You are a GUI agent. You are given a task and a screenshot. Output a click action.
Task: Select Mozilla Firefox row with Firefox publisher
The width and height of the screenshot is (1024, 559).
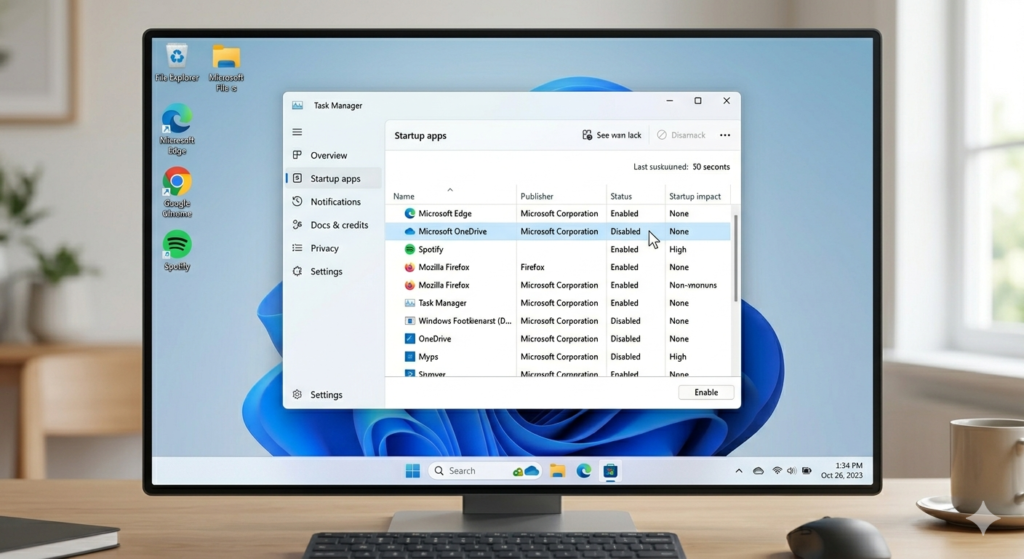(558, 267)
